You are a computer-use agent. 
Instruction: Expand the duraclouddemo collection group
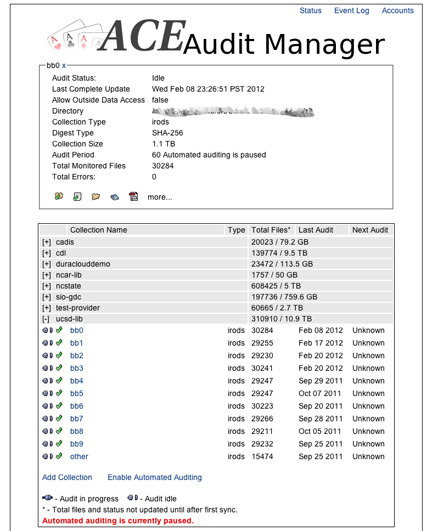tap(46, 264)
